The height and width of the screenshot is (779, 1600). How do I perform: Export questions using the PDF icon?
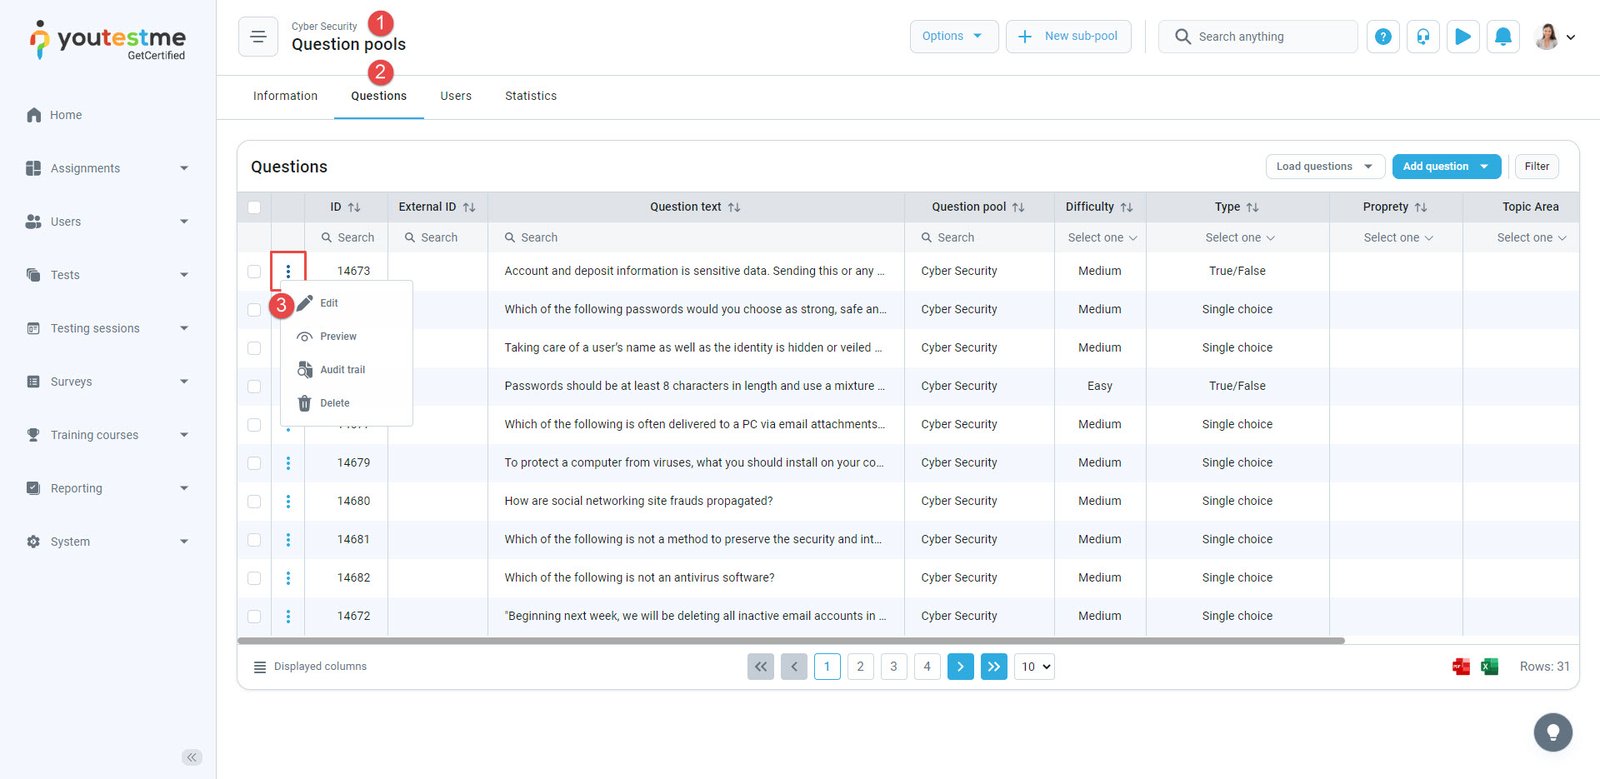point(1461,667)
